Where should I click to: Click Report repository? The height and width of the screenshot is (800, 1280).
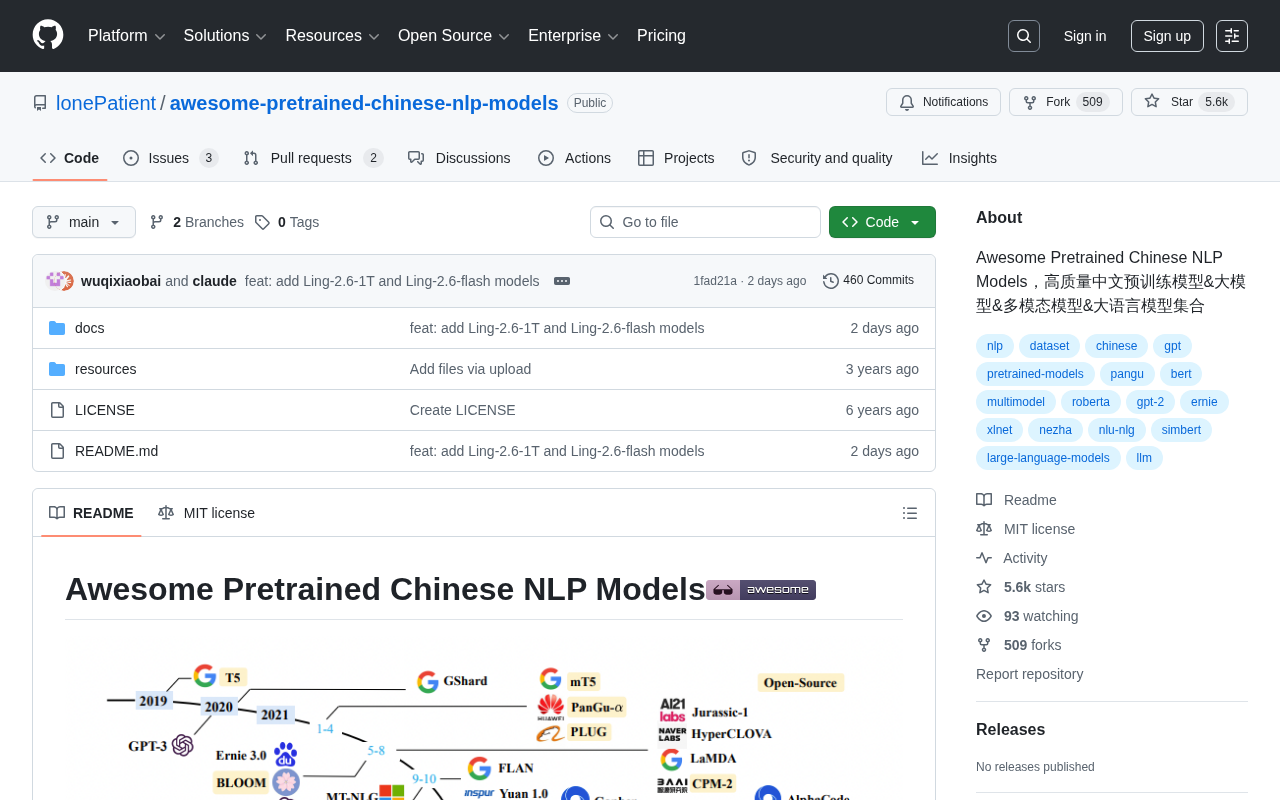(x=1029, y=674)
